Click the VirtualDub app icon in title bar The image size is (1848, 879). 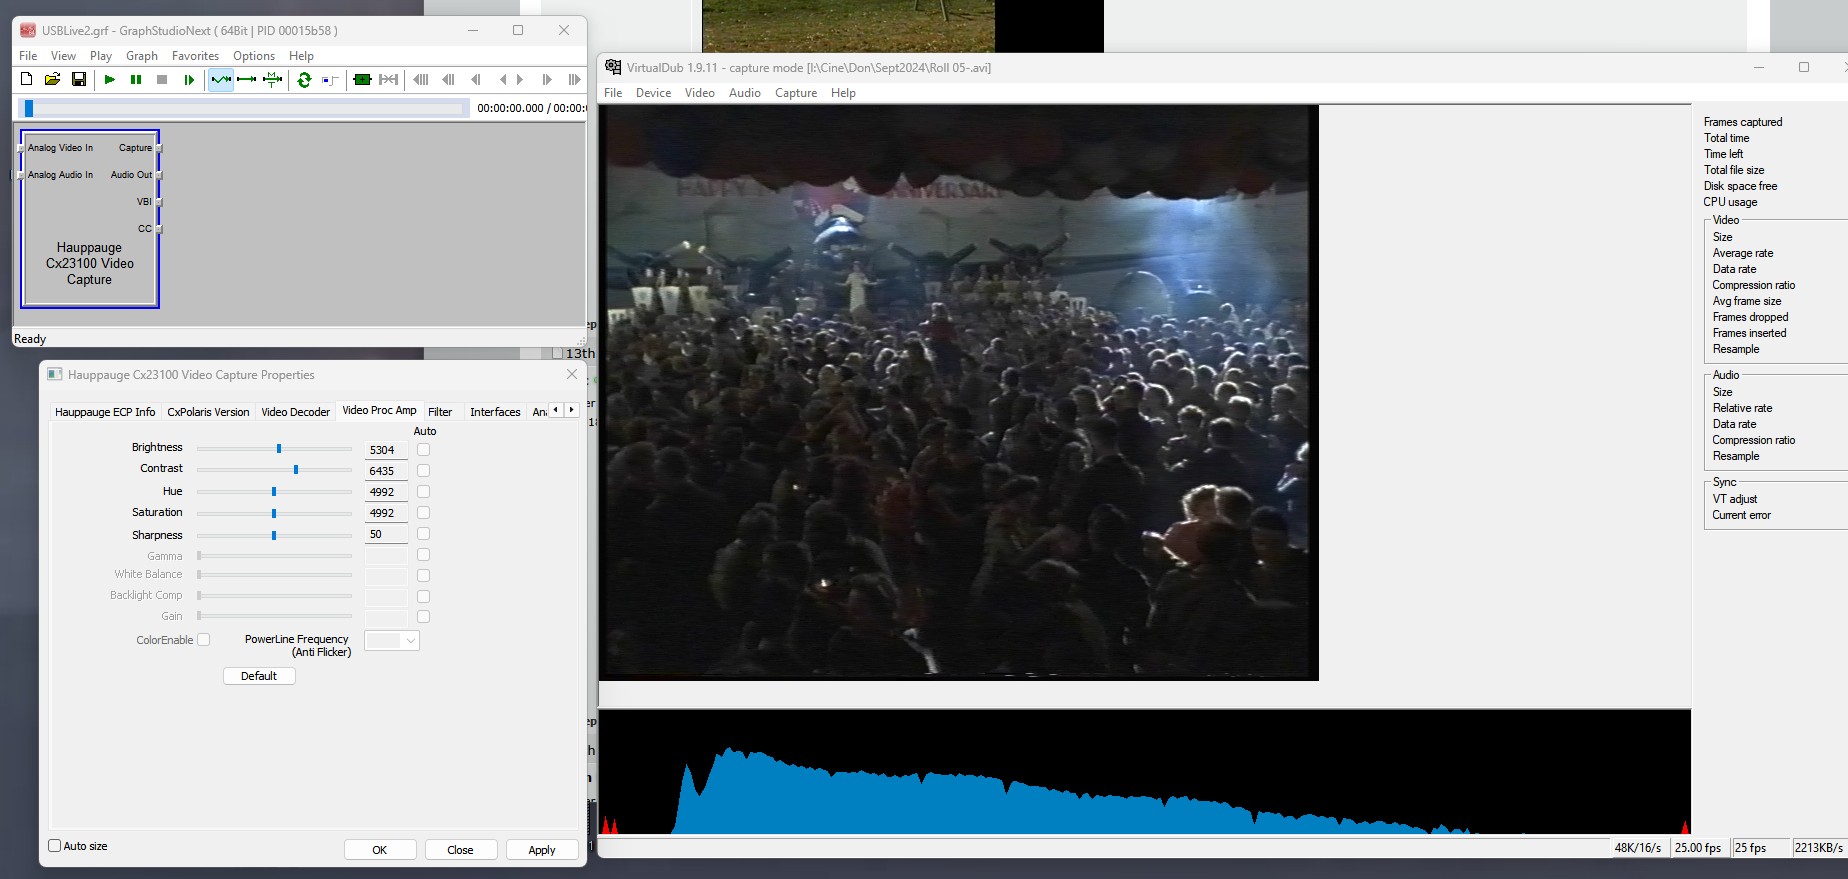(x=613, y=67)
